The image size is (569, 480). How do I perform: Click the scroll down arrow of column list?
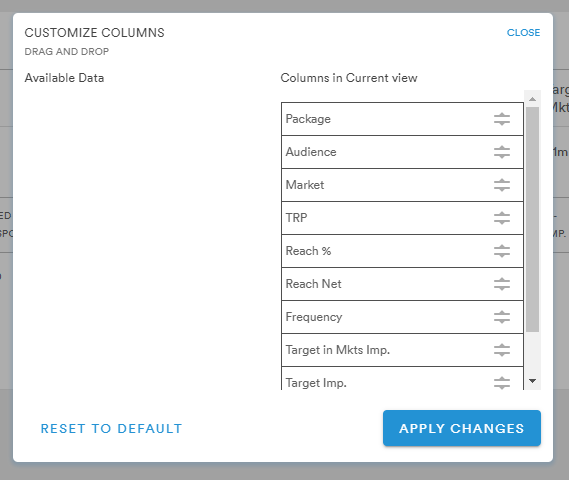coord(532,381)
